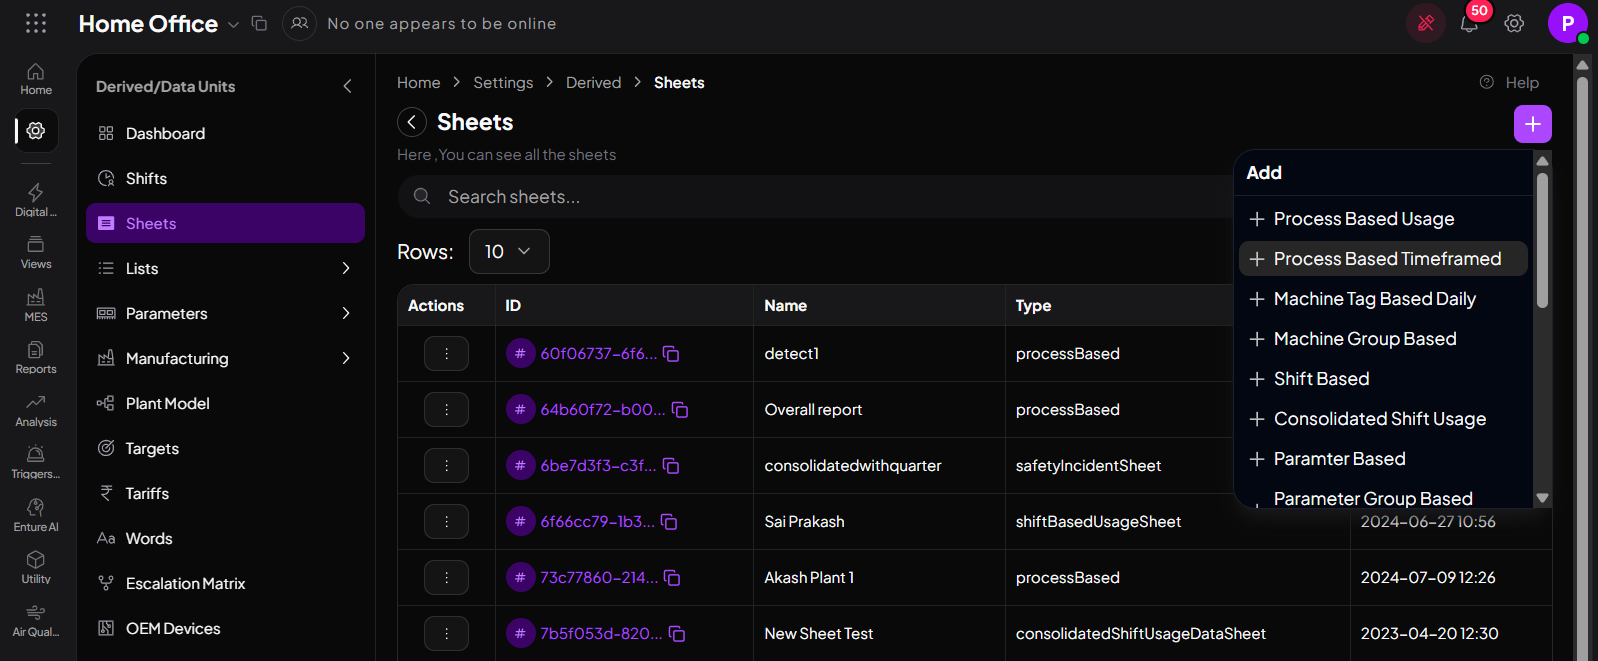The height and width of the screenshot is (661, 1598).
Task: Open notifications bell with 50 badge
Action: coord(1469,23)
